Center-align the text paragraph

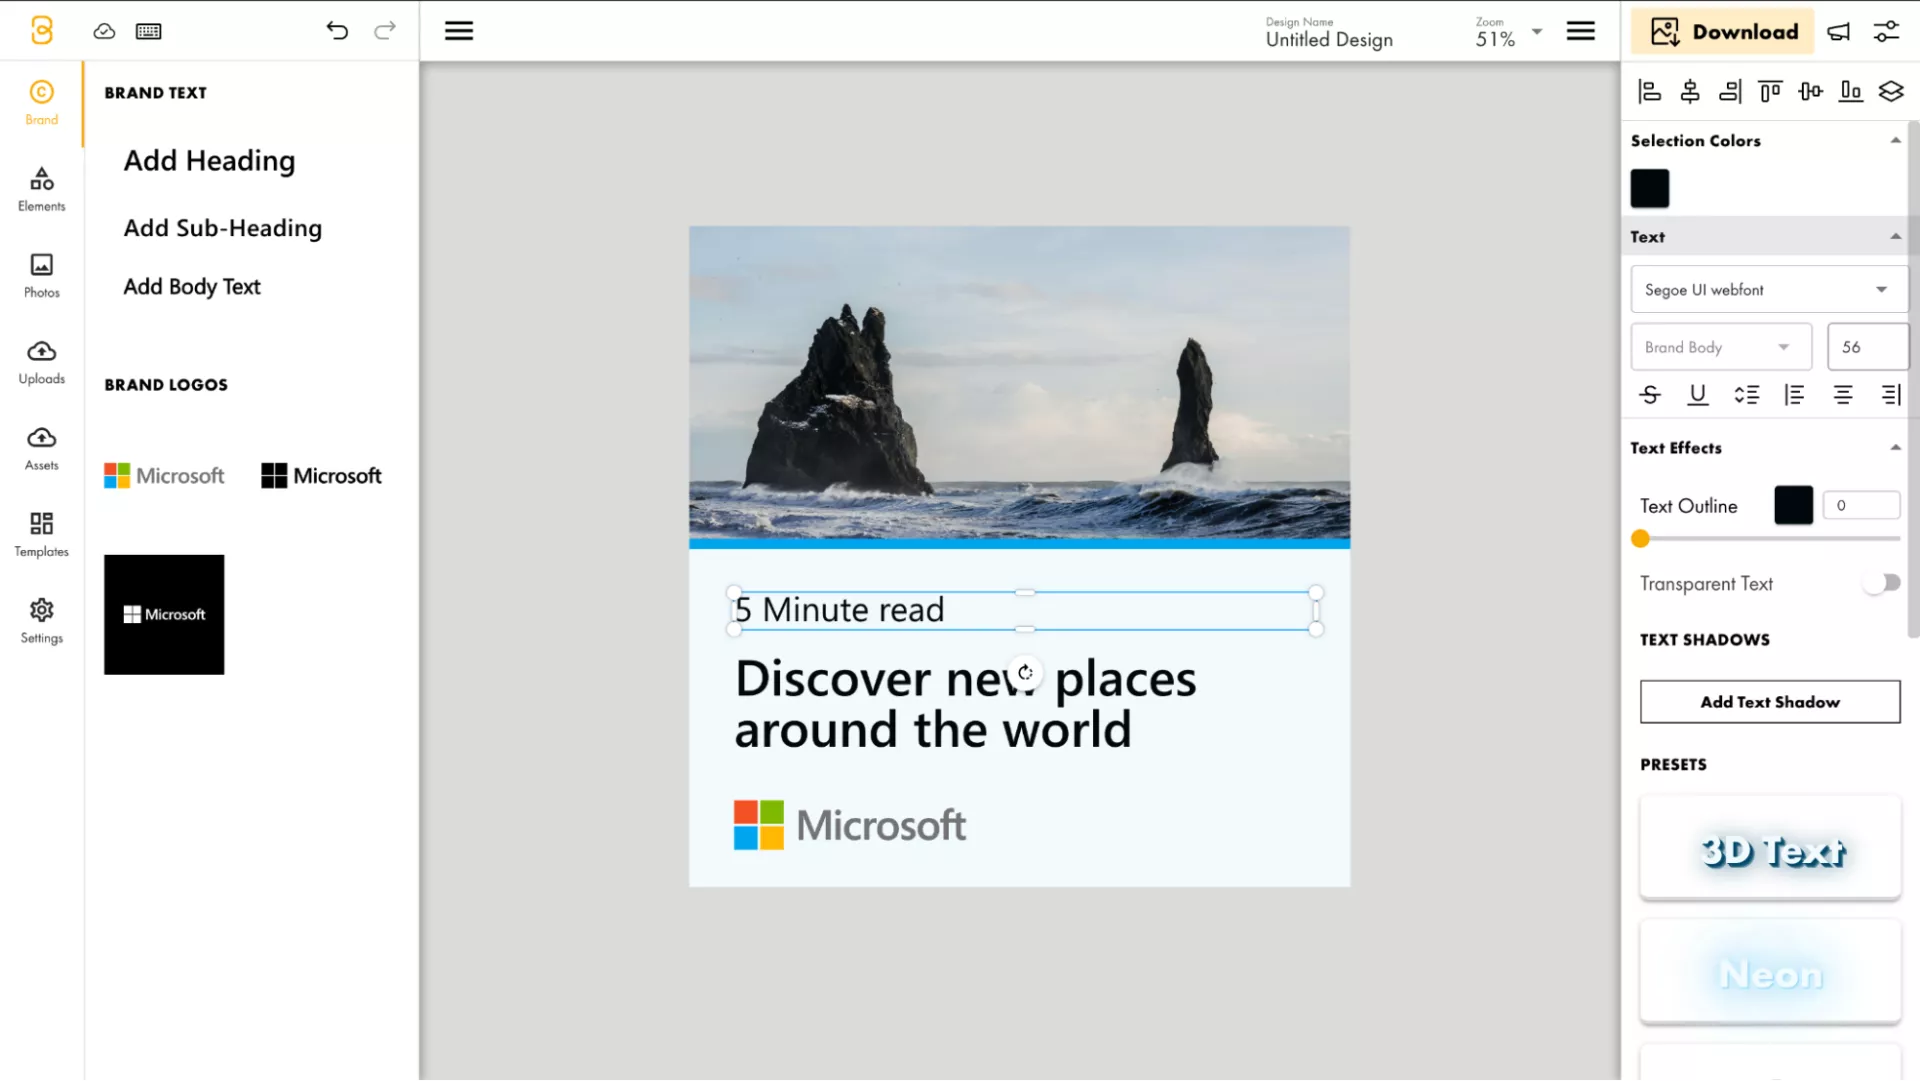coord(1843,395)
